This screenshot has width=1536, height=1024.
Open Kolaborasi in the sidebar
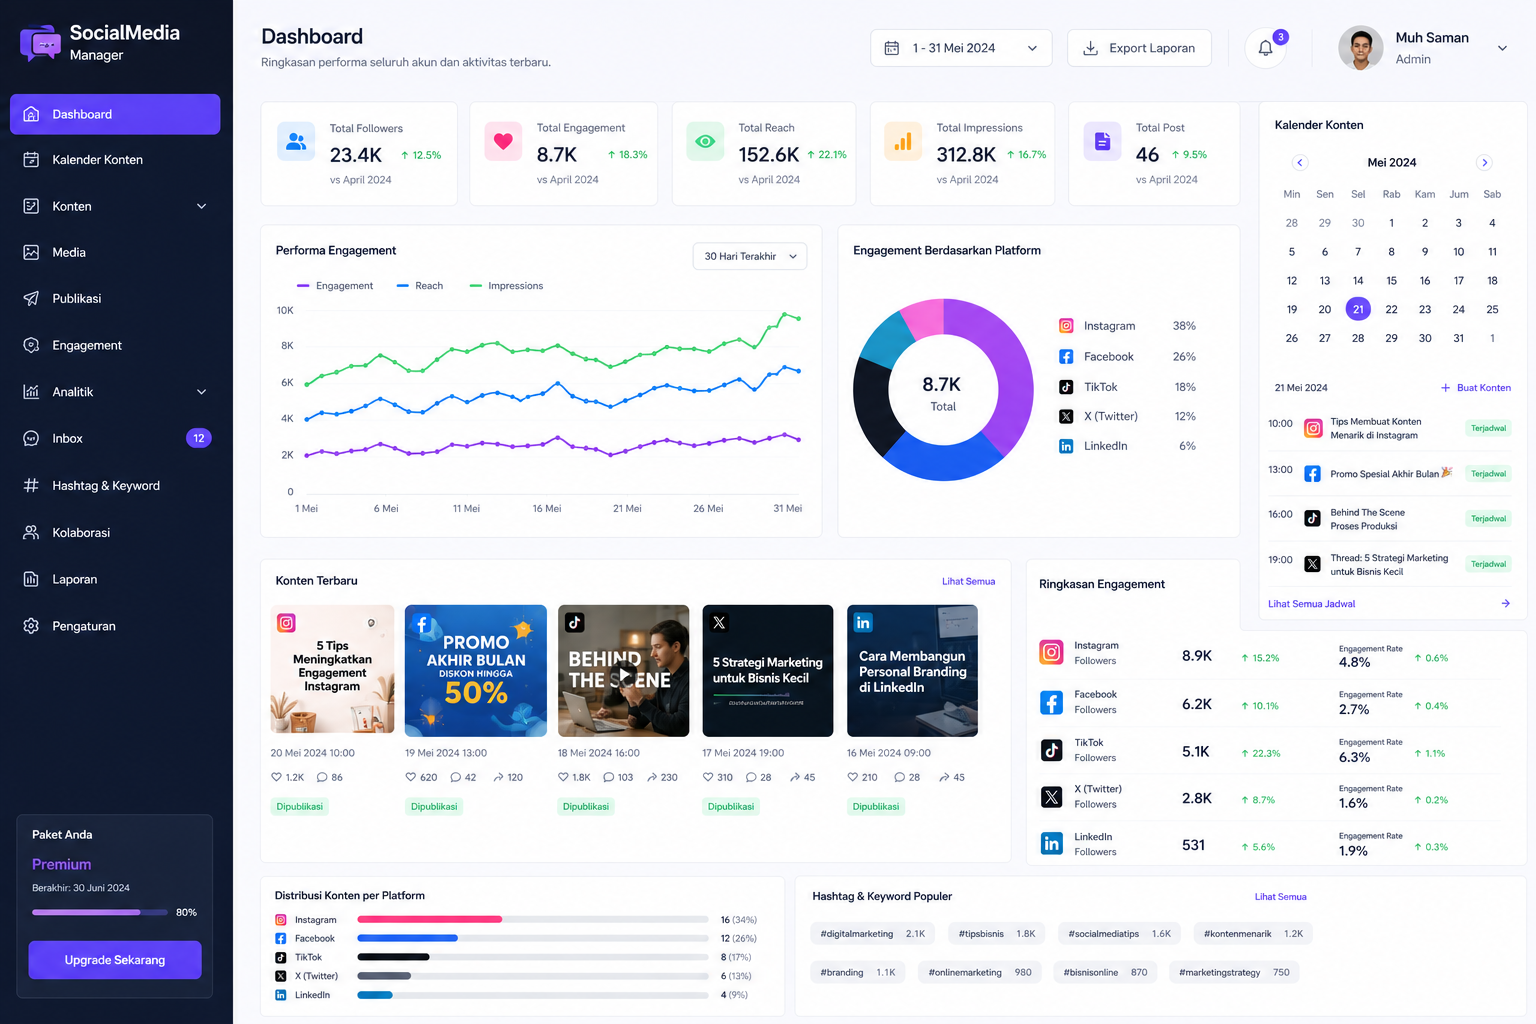click(115, 533)
